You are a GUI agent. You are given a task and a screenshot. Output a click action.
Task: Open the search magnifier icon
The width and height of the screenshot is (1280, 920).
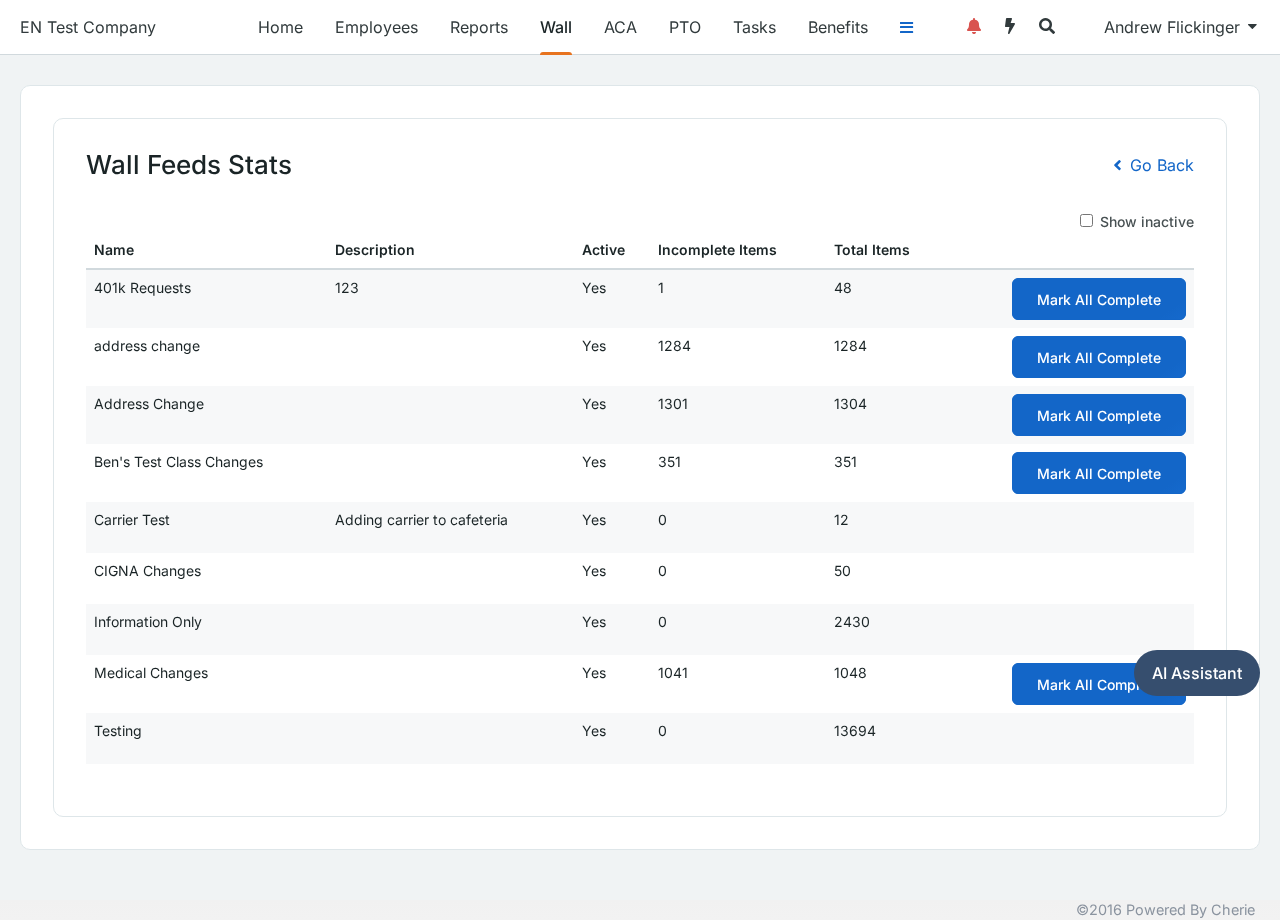(x=1047, y=27)
